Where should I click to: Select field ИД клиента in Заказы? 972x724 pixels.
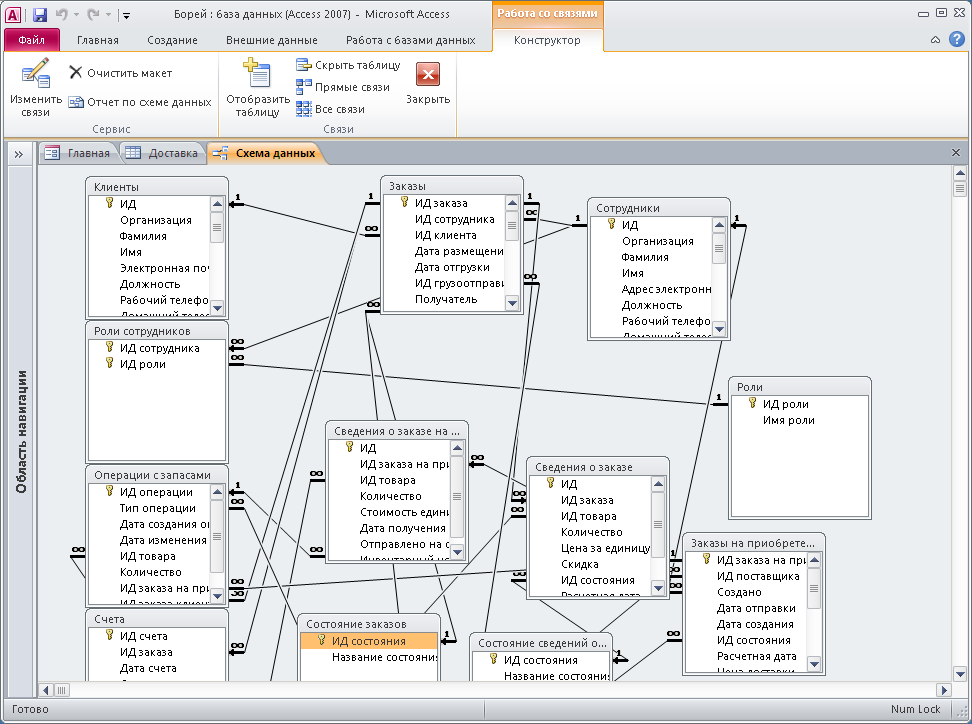click(x=446, y=236)
